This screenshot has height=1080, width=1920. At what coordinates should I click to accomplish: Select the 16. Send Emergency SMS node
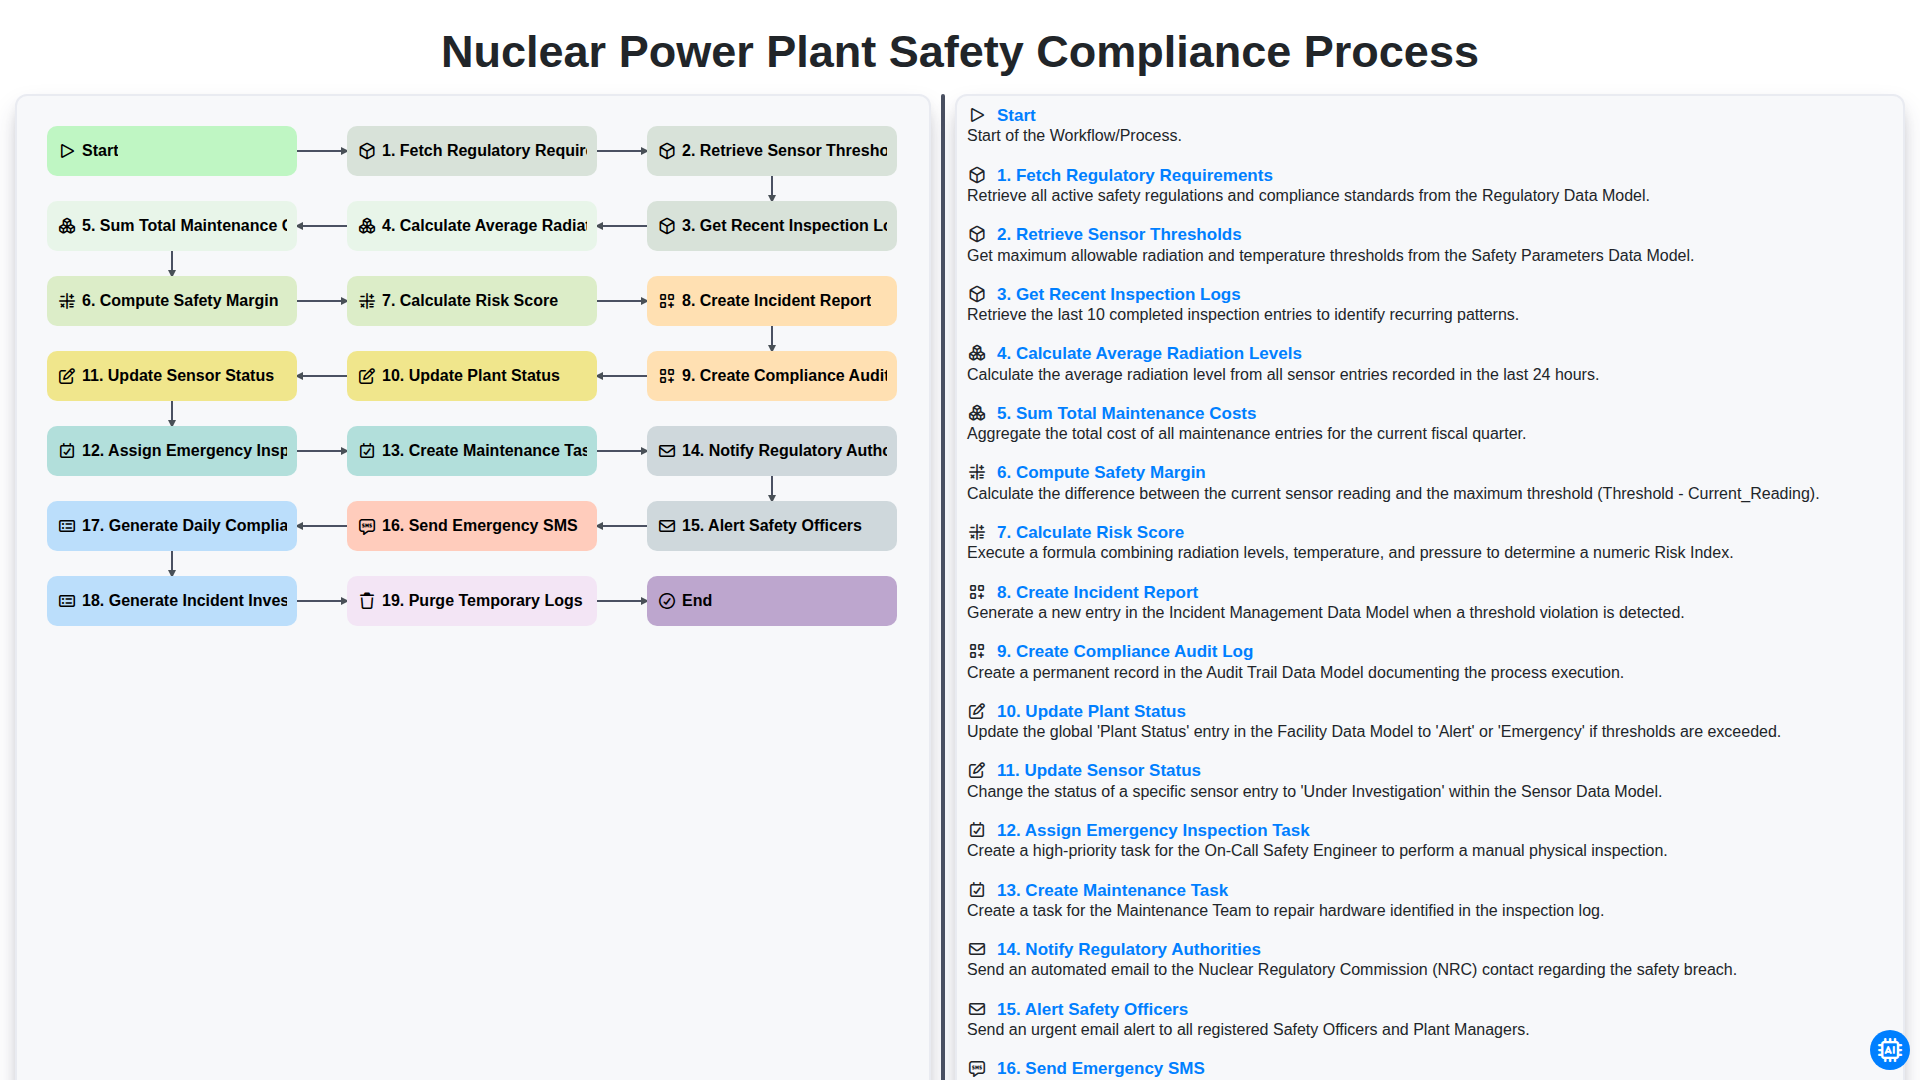point(472,526)
